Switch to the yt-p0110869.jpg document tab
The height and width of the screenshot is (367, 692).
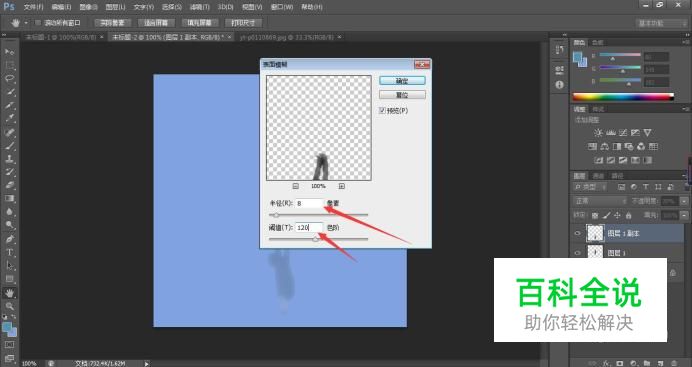click(x=287, y=37)
